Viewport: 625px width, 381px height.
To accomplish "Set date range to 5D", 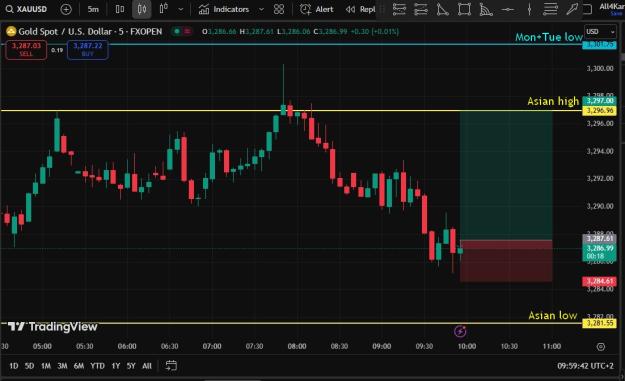I will (29, 365).
